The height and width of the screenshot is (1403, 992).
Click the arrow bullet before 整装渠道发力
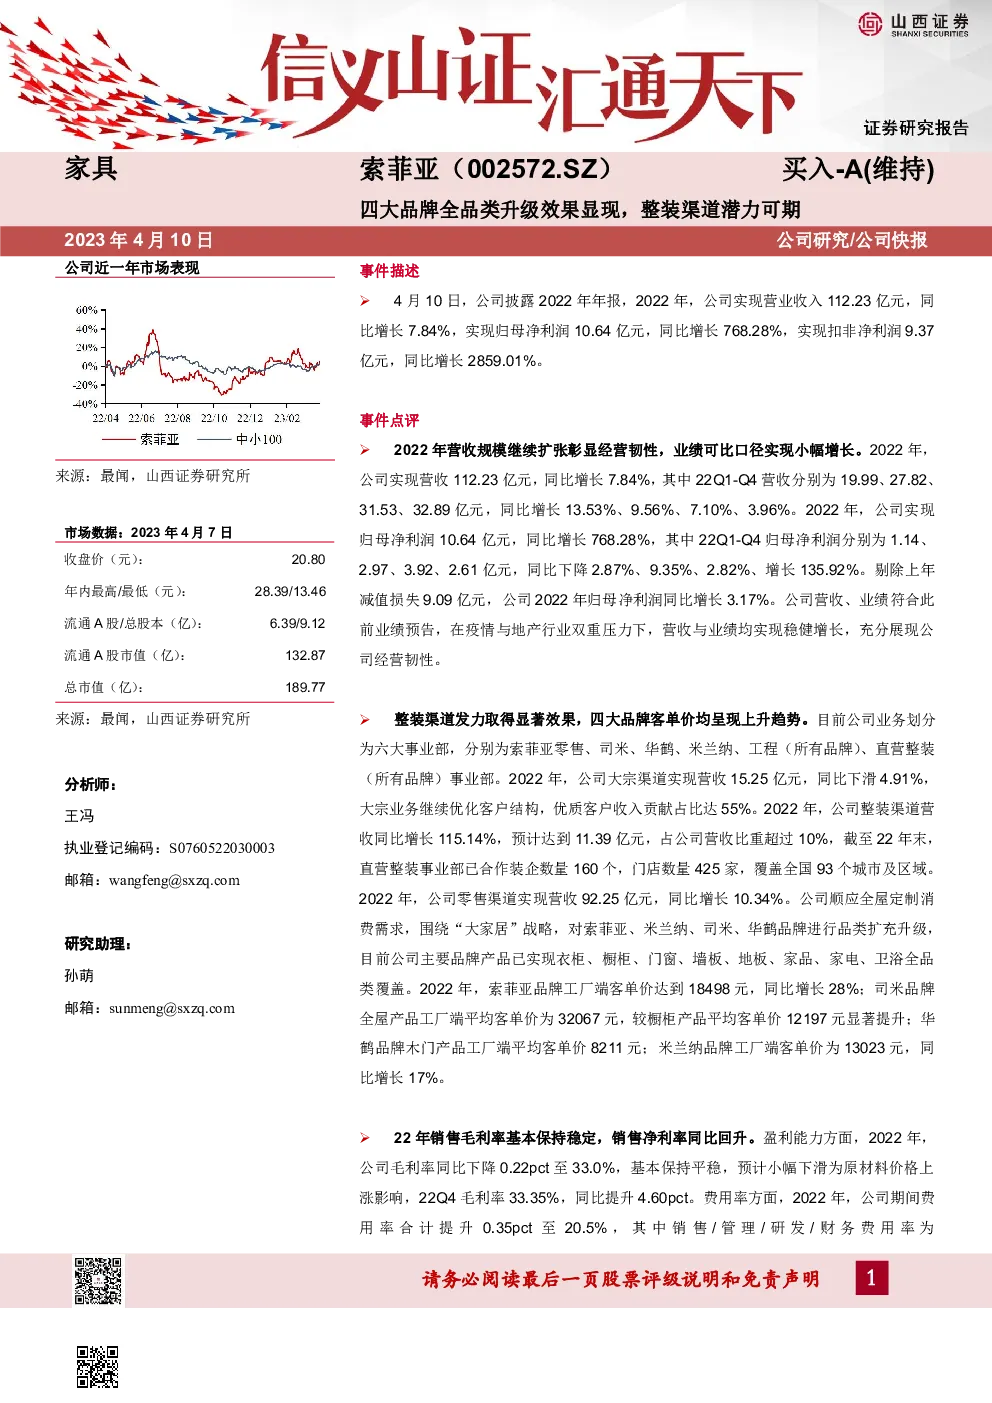tap(366, 720)
